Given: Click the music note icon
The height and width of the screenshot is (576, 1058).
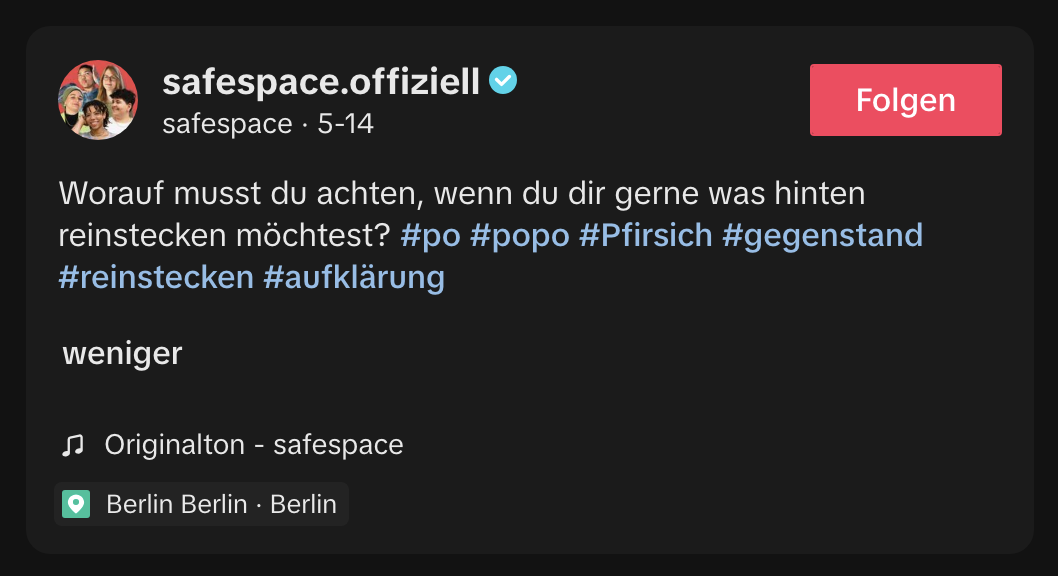Looking at the screenshot, I should [73, 445].
